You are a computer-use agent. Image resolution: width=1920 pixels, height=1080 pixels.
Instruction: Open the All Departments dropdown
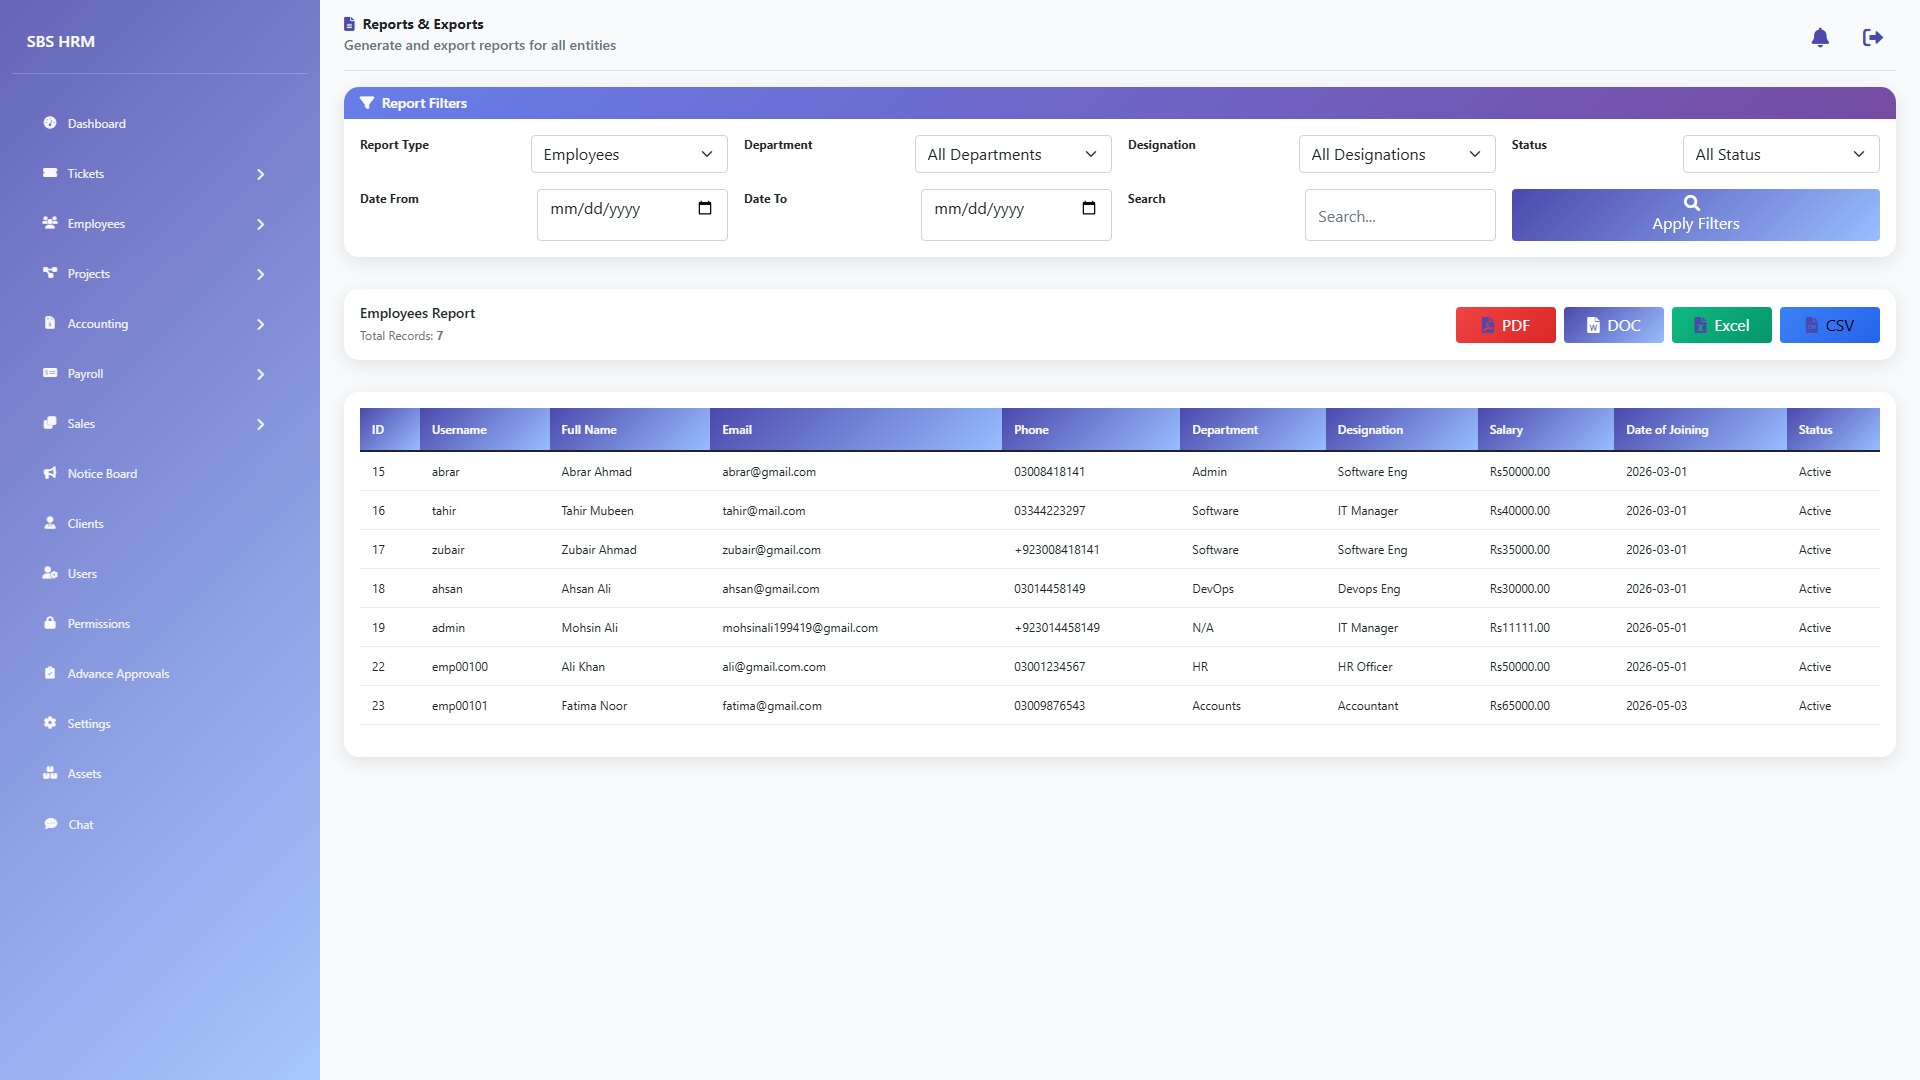1013,154
